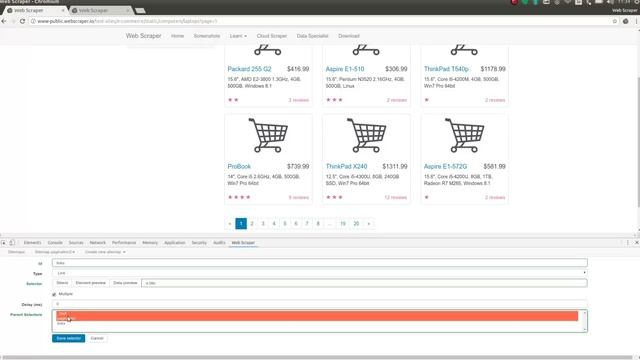Open the Chrome three-dot menu

pos(636,21)
